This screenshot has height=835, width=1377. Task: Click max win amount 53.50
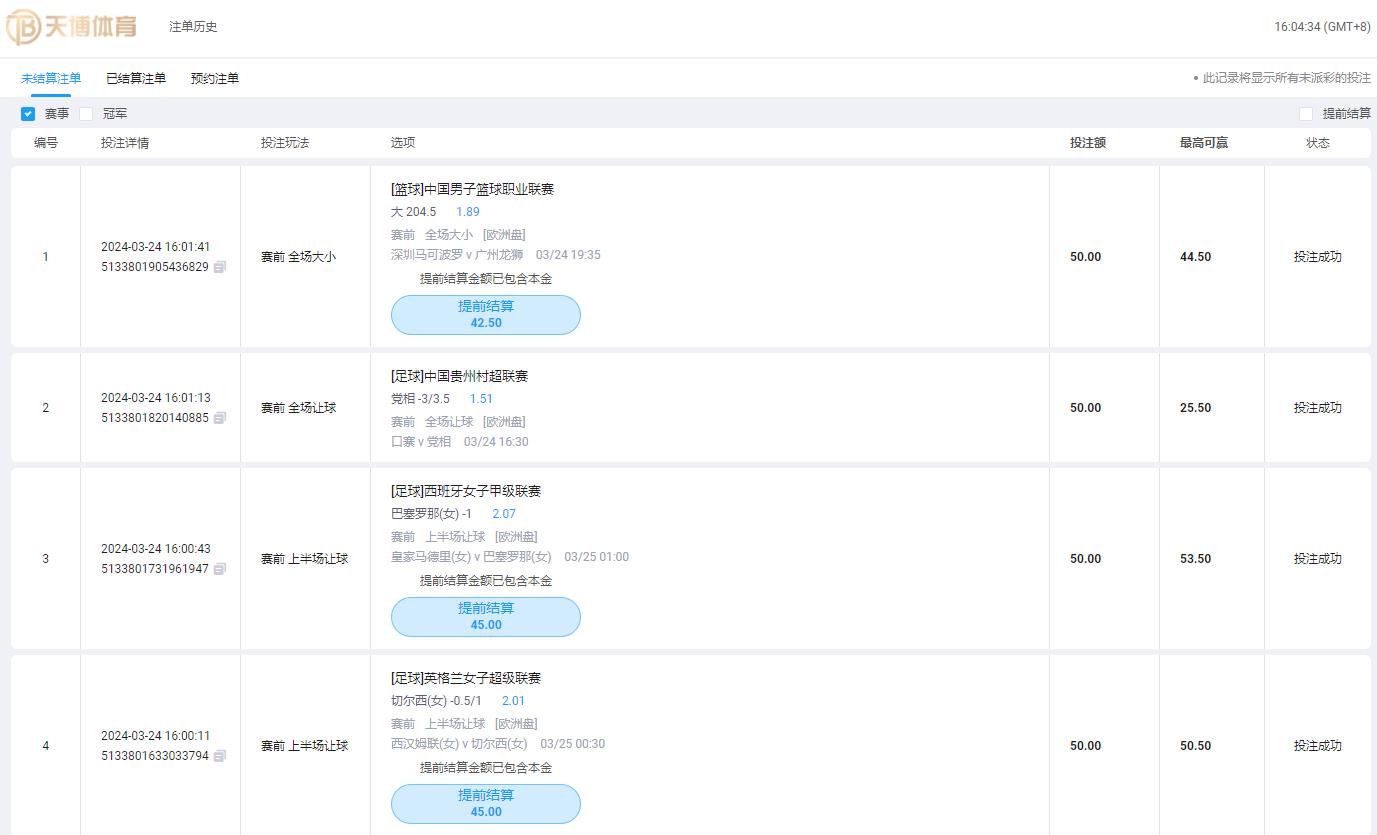1195,559
